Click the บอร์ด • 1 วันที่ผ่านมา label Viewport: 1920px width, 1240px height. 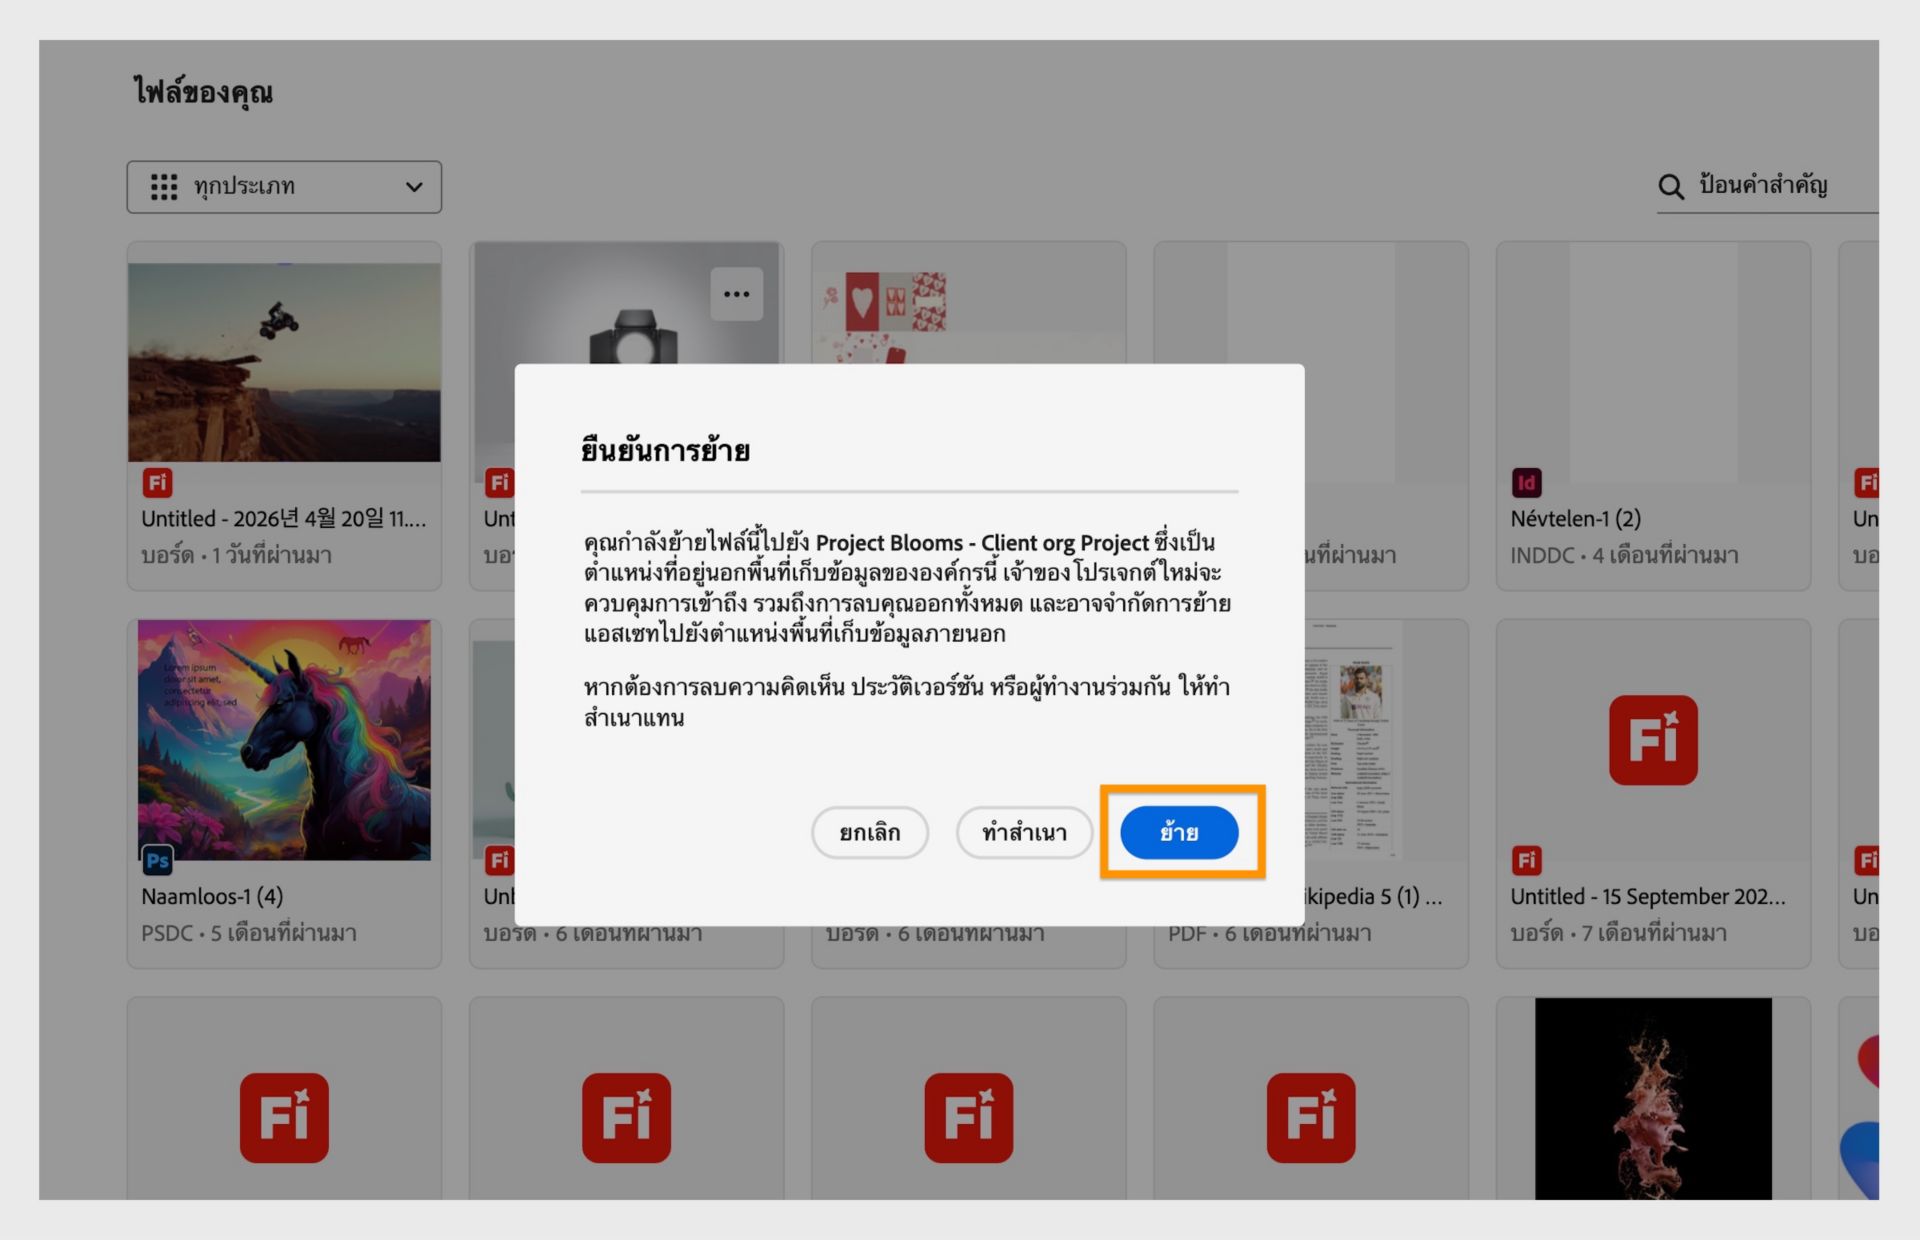pos(236,555)
